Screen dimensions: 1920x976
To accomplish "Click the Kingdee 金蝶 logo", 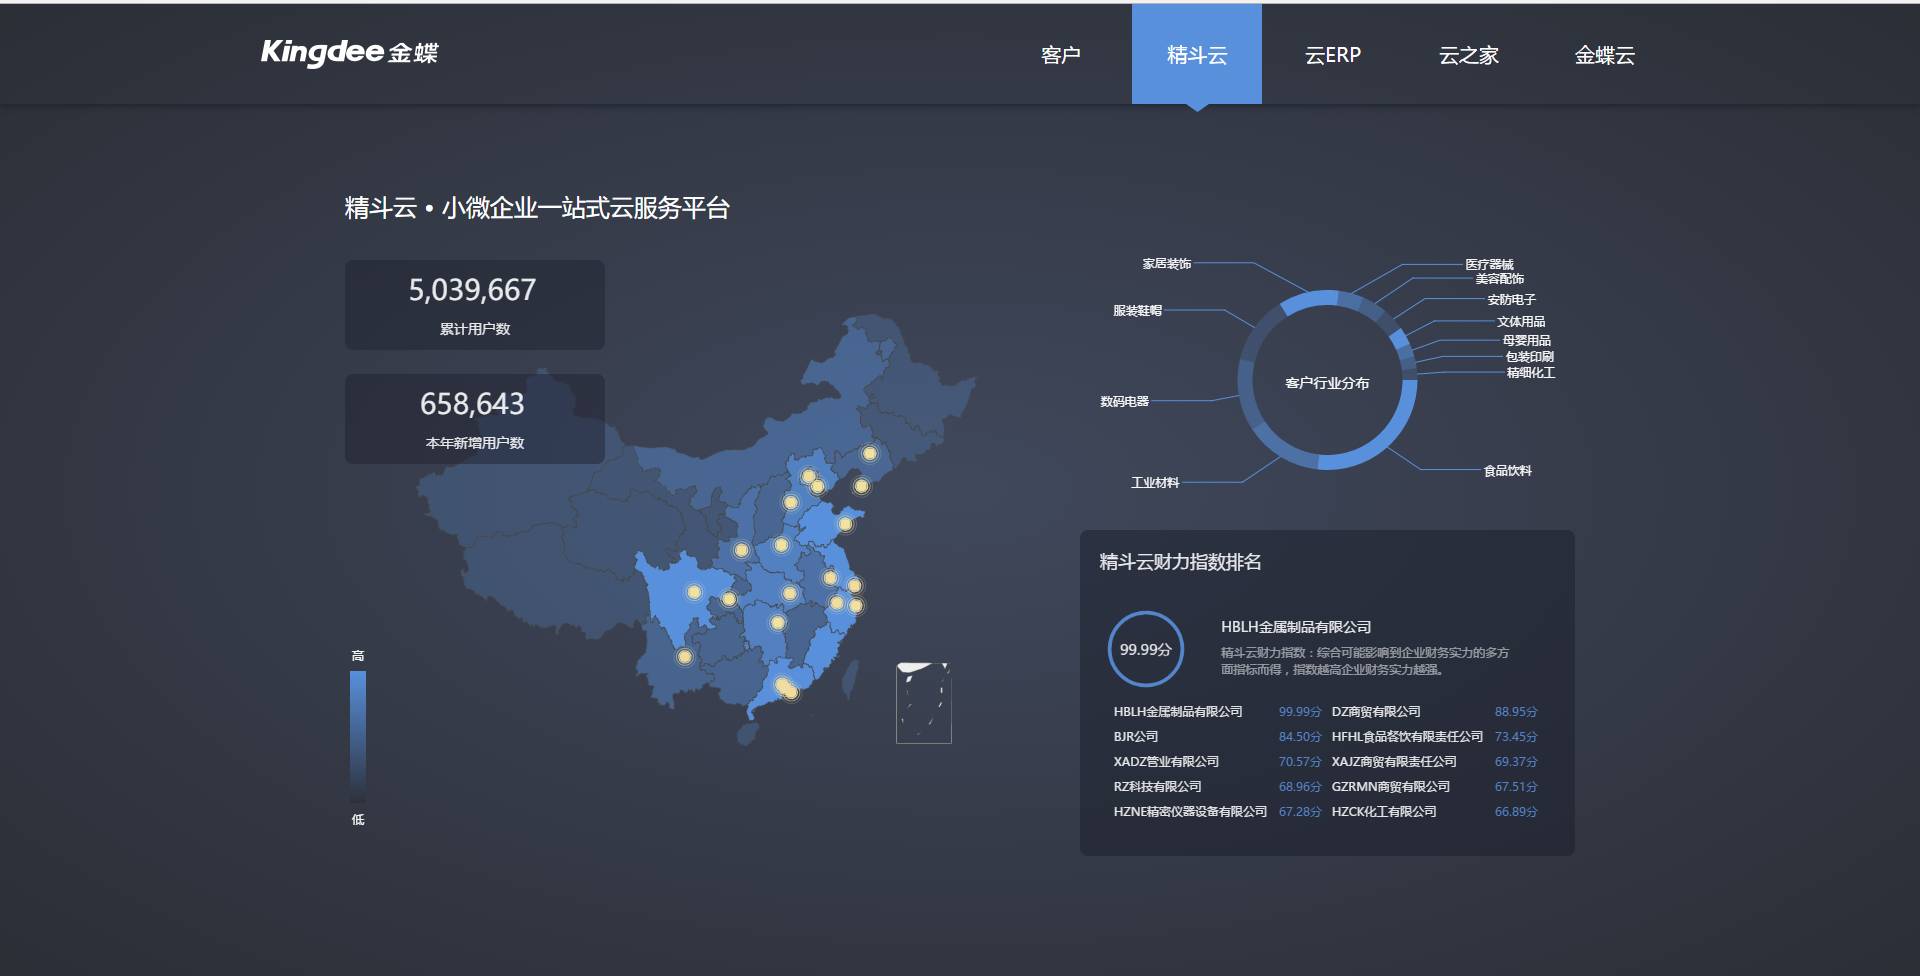I will pos(349,52).
